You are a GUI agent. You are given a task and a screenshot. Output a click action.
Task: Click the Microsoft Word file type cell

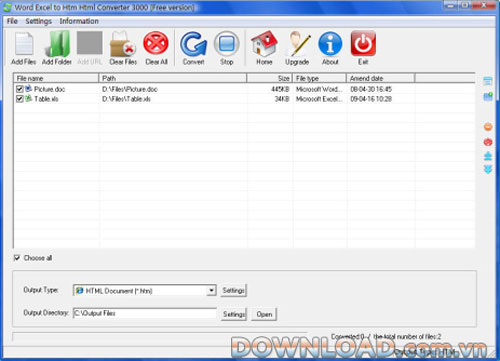(x=319, y=89)
